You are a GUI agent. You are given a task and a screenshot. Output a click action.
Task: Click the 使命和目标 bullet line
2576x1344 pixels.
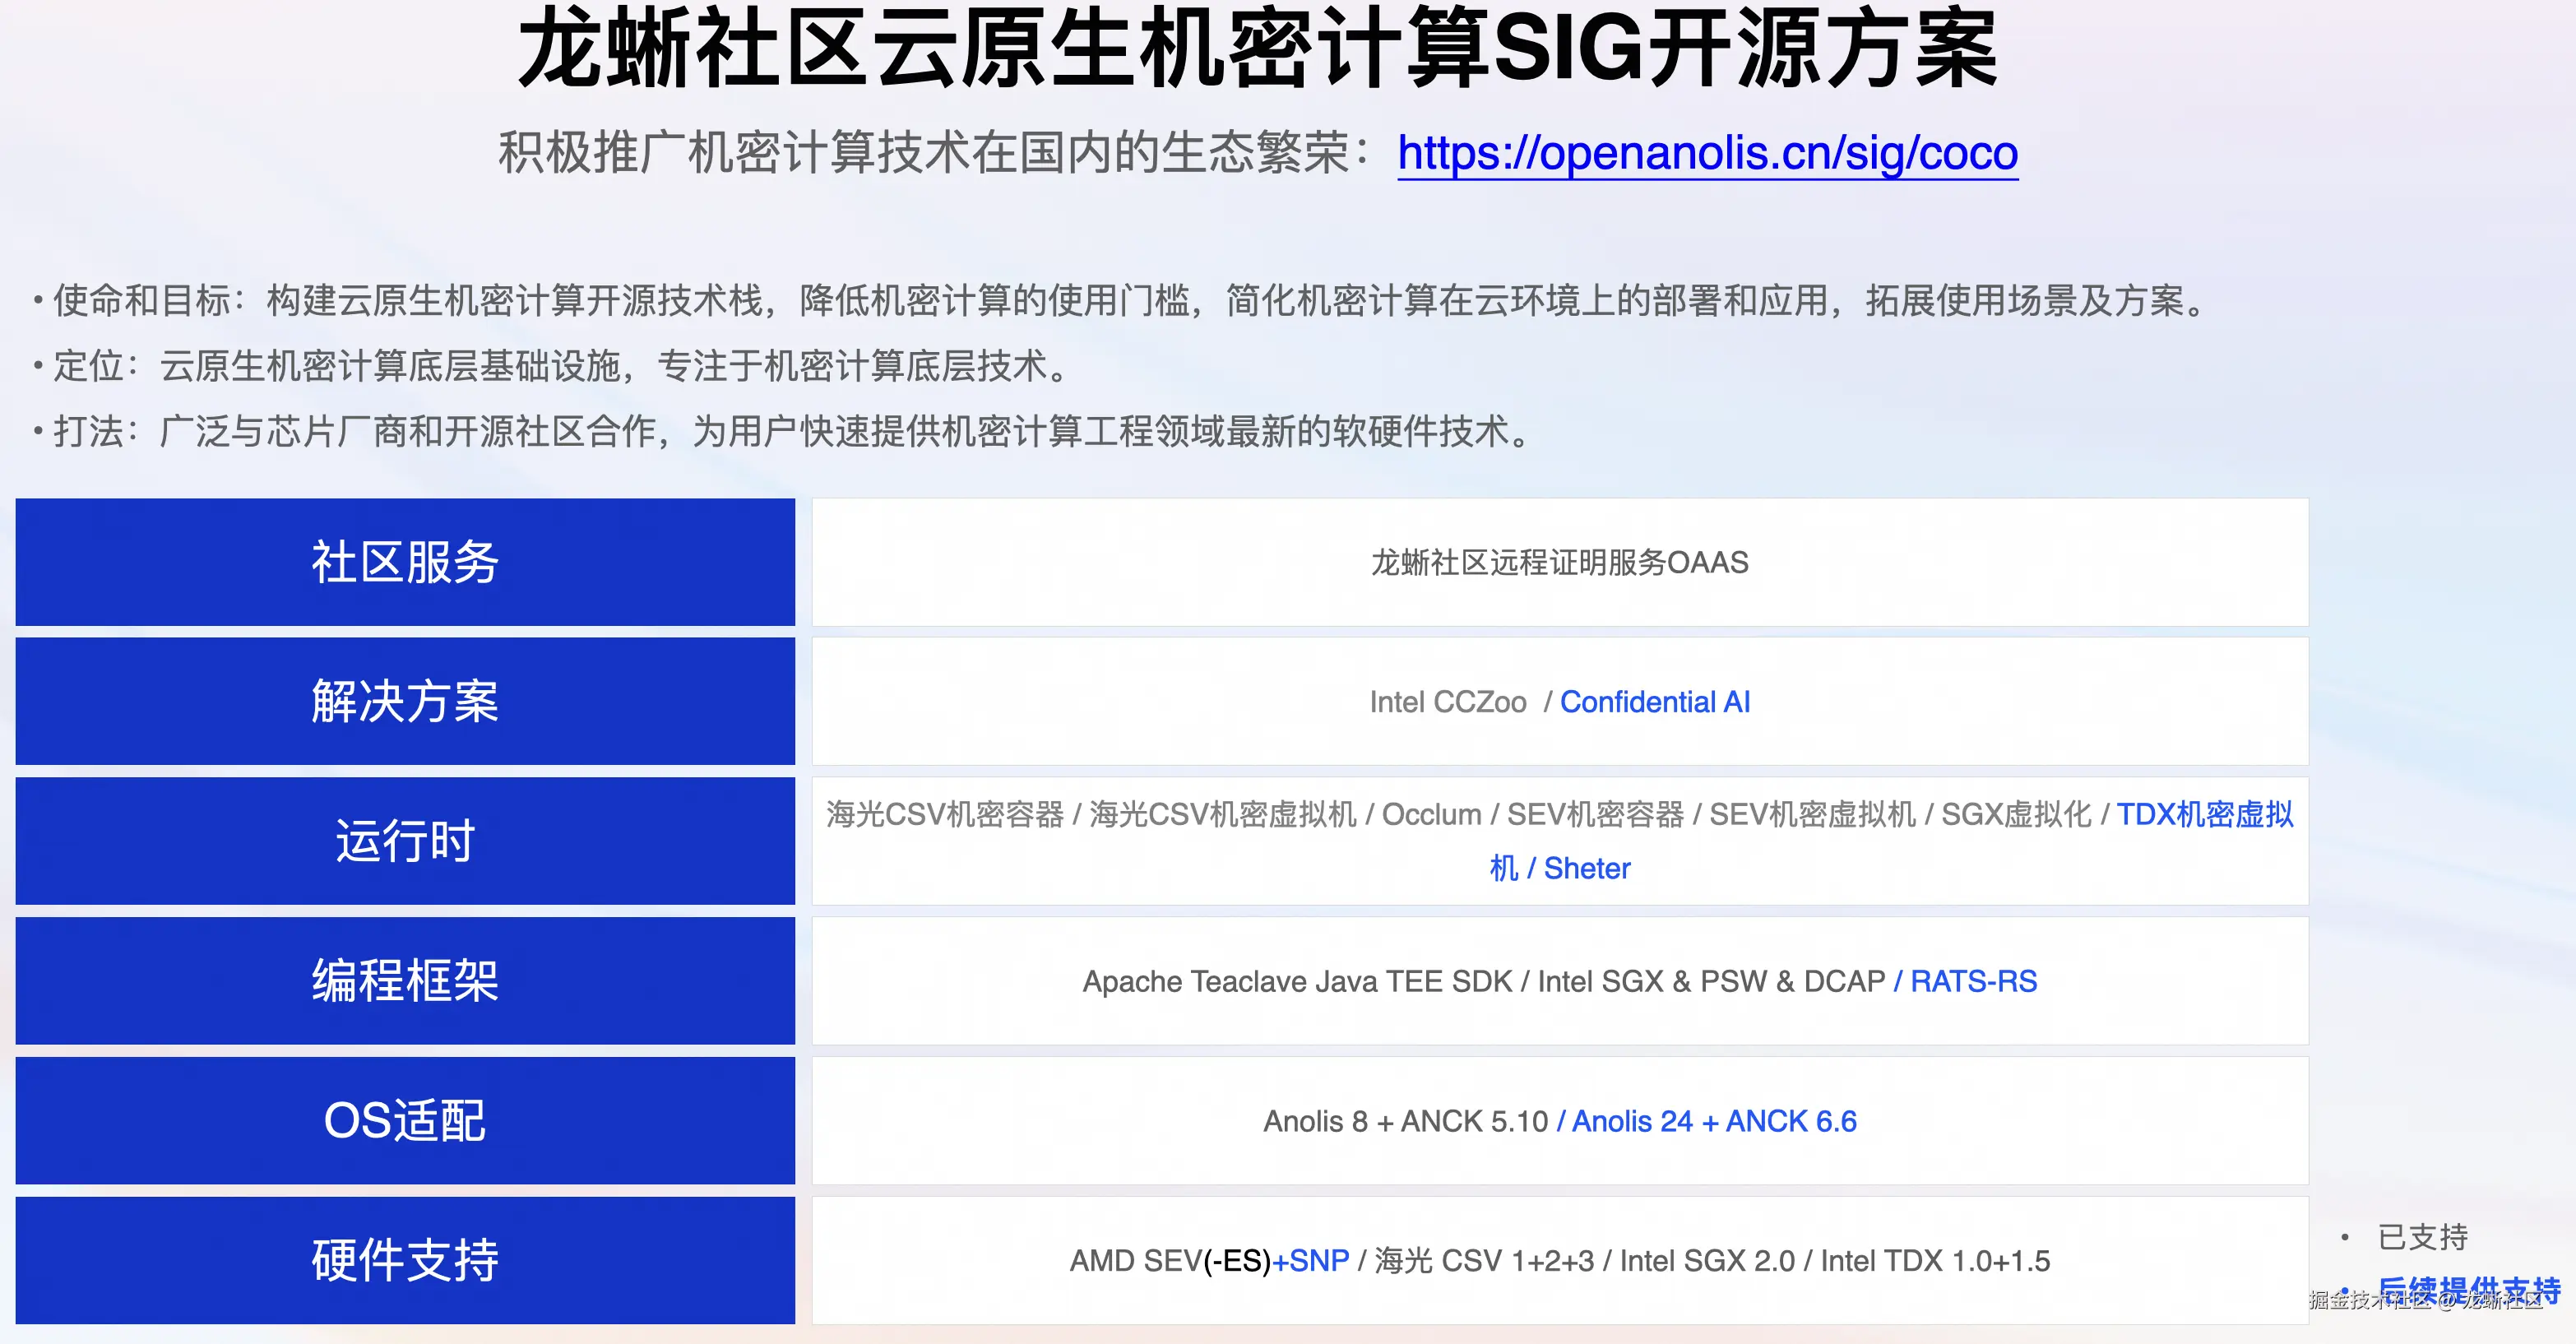1120,301
